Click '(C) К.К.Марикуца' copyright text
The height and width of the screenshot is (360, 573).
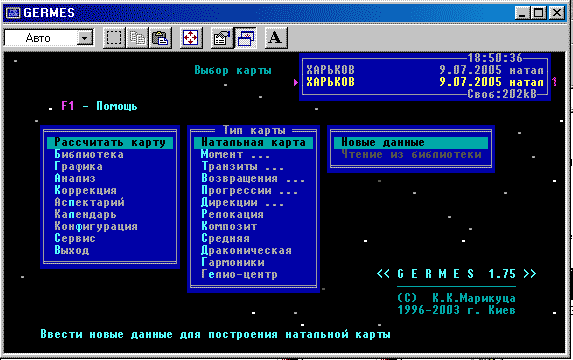(x=456, y=298)
